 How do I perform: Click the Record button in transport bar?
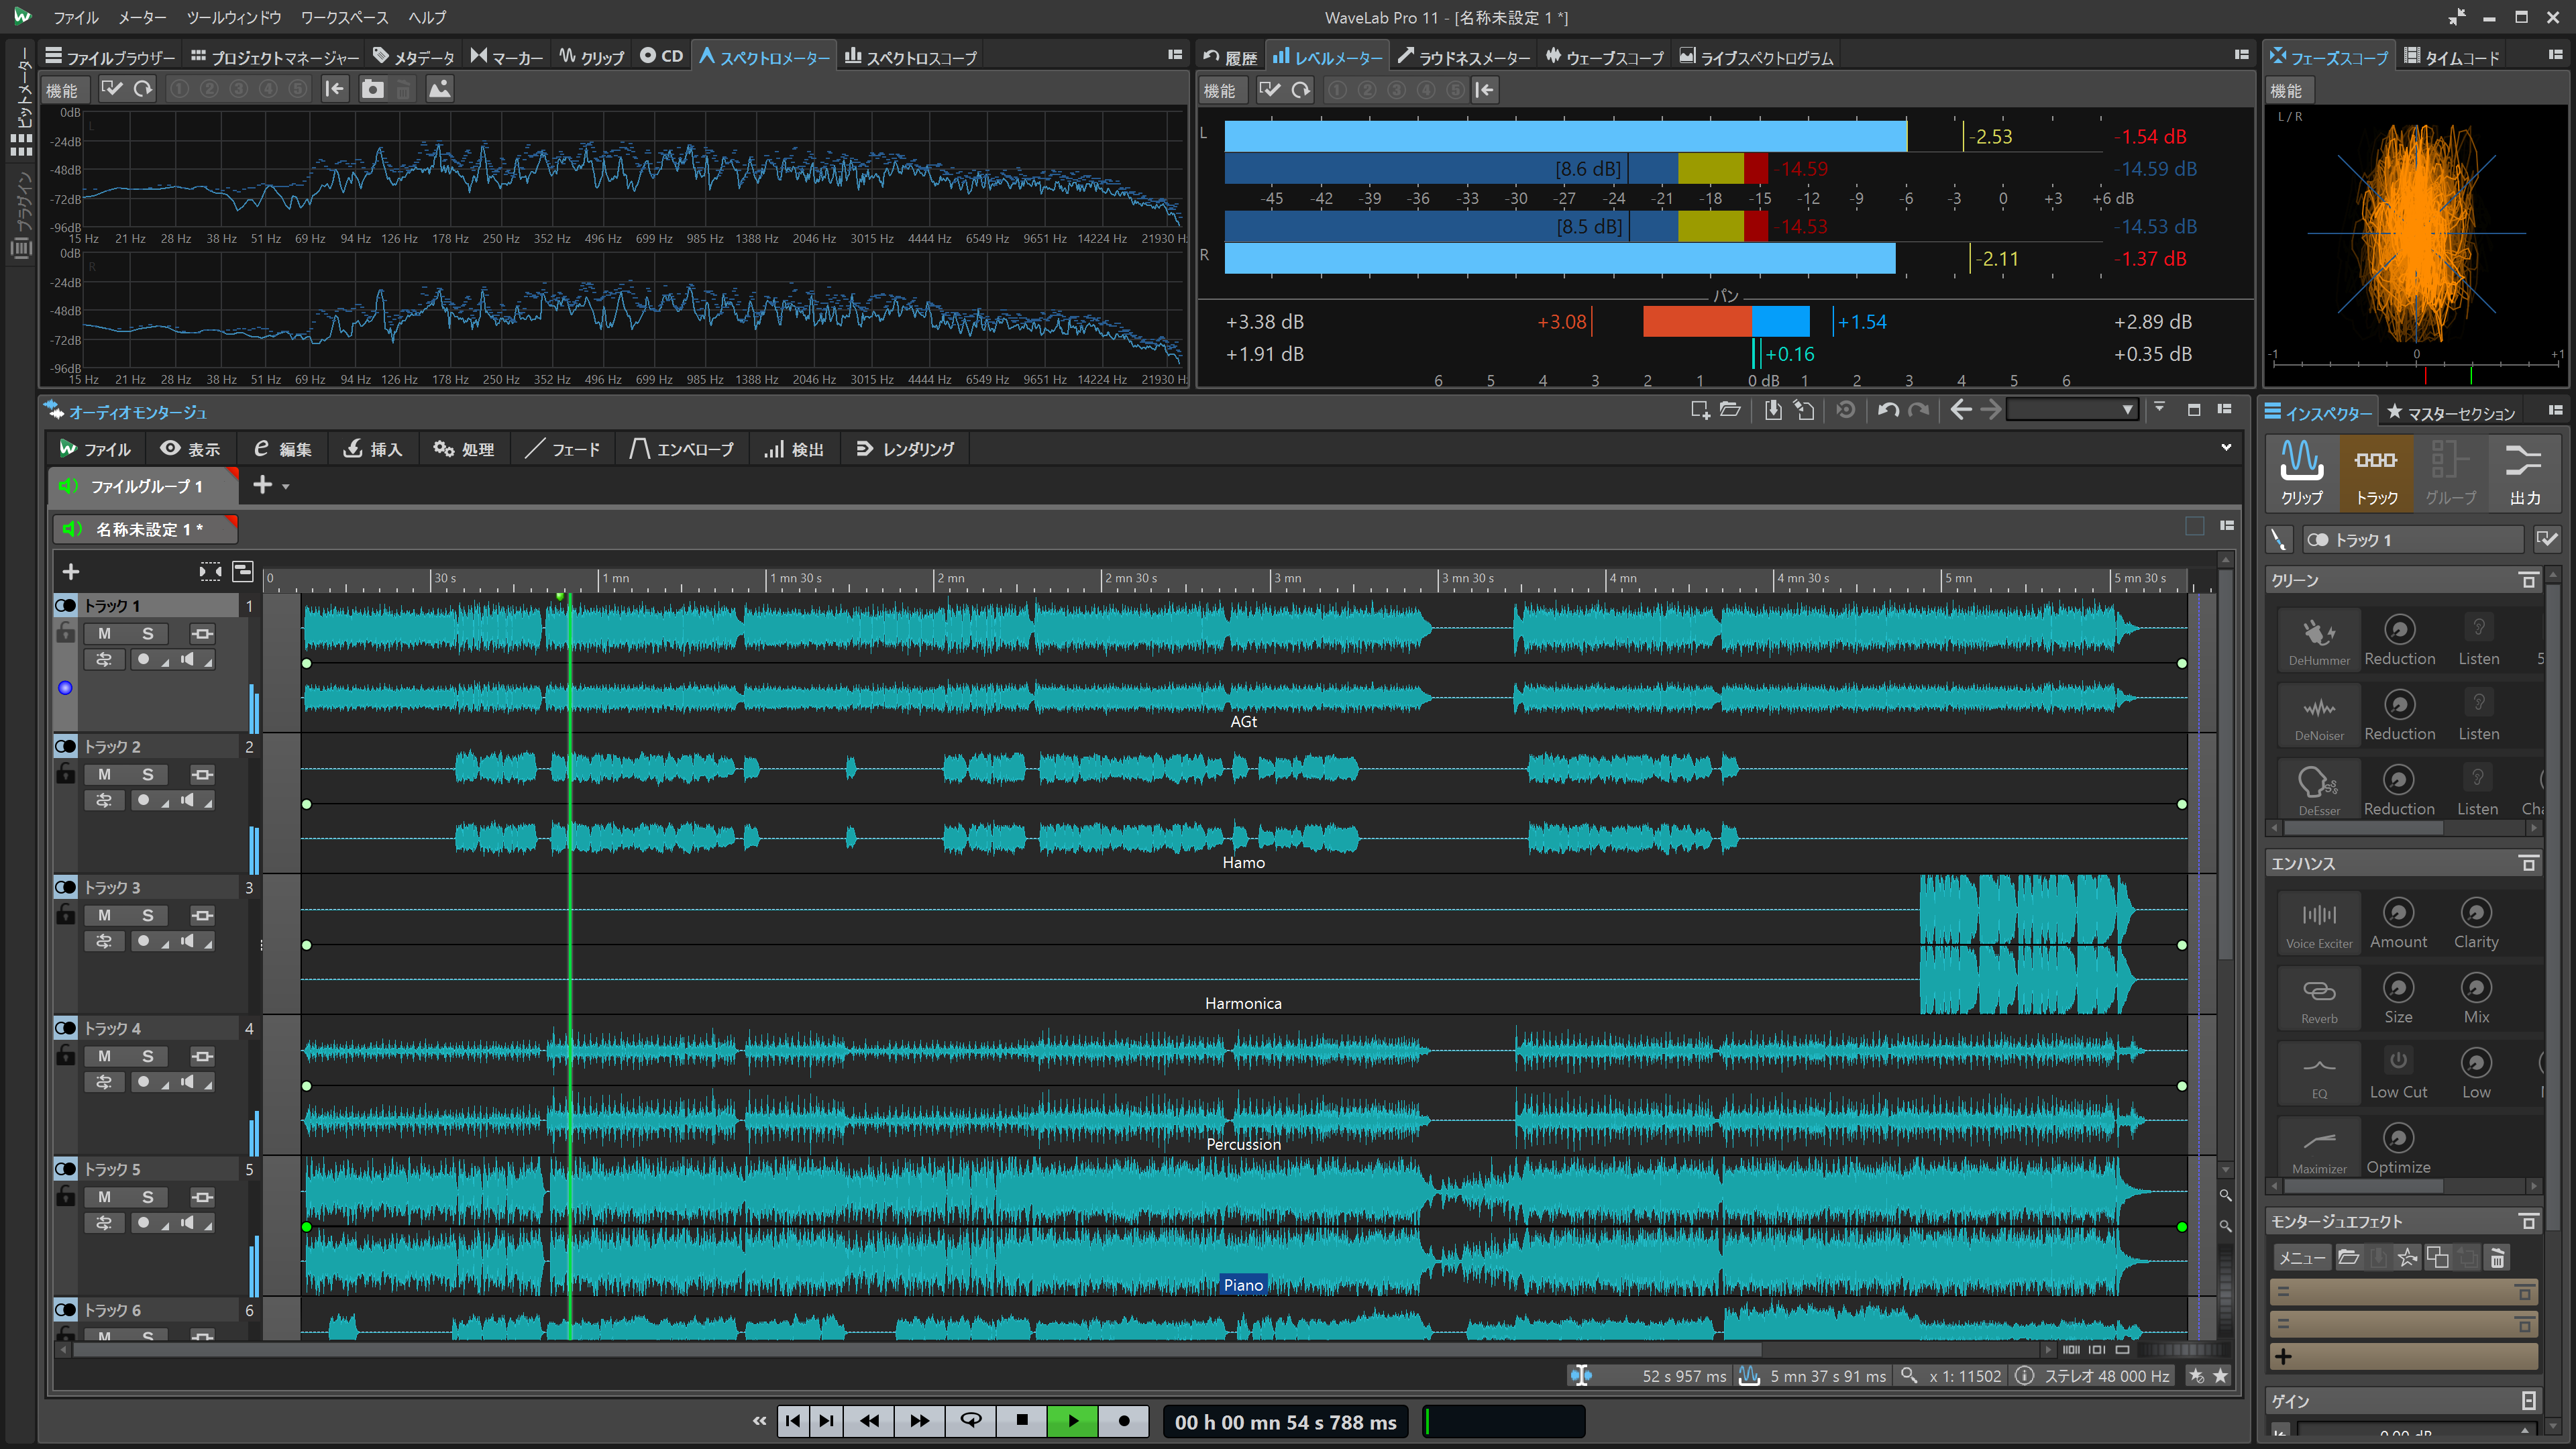(1123, 1421)
